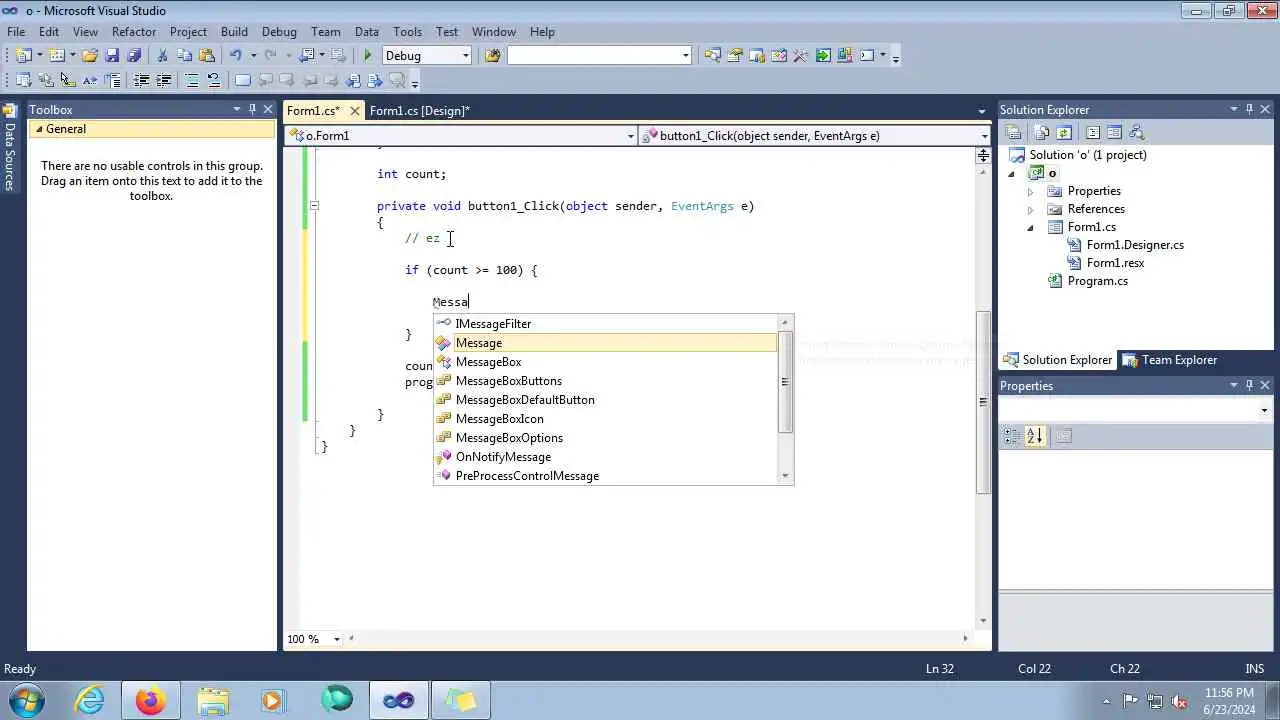Open the Debug menu

(279, 32)
